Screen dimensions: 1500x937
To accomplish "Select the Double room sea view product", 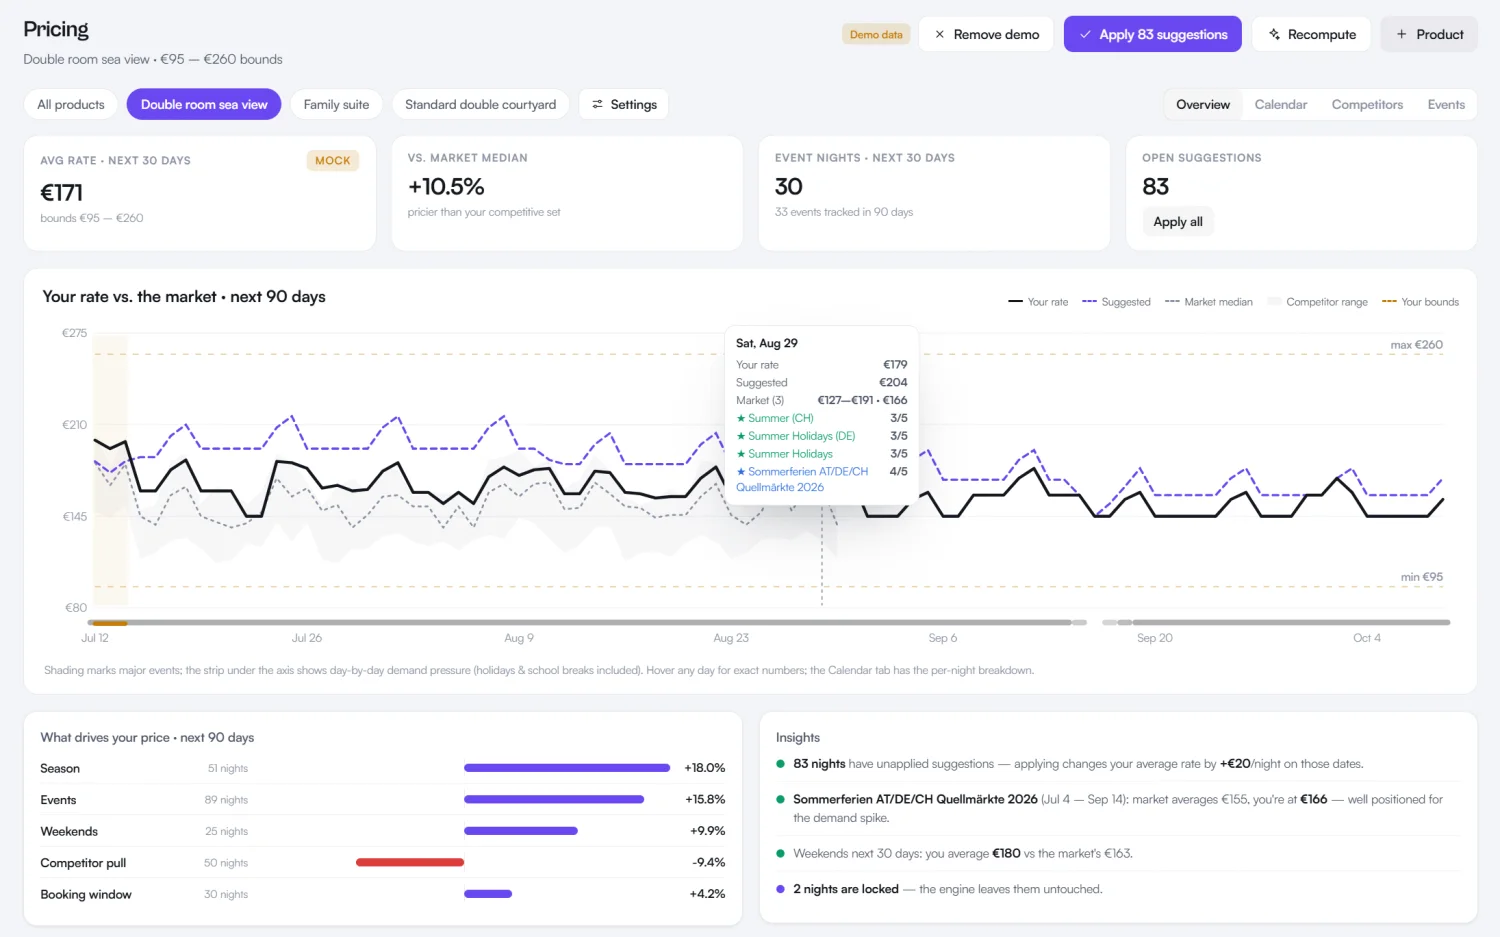I will click(204, 104).
